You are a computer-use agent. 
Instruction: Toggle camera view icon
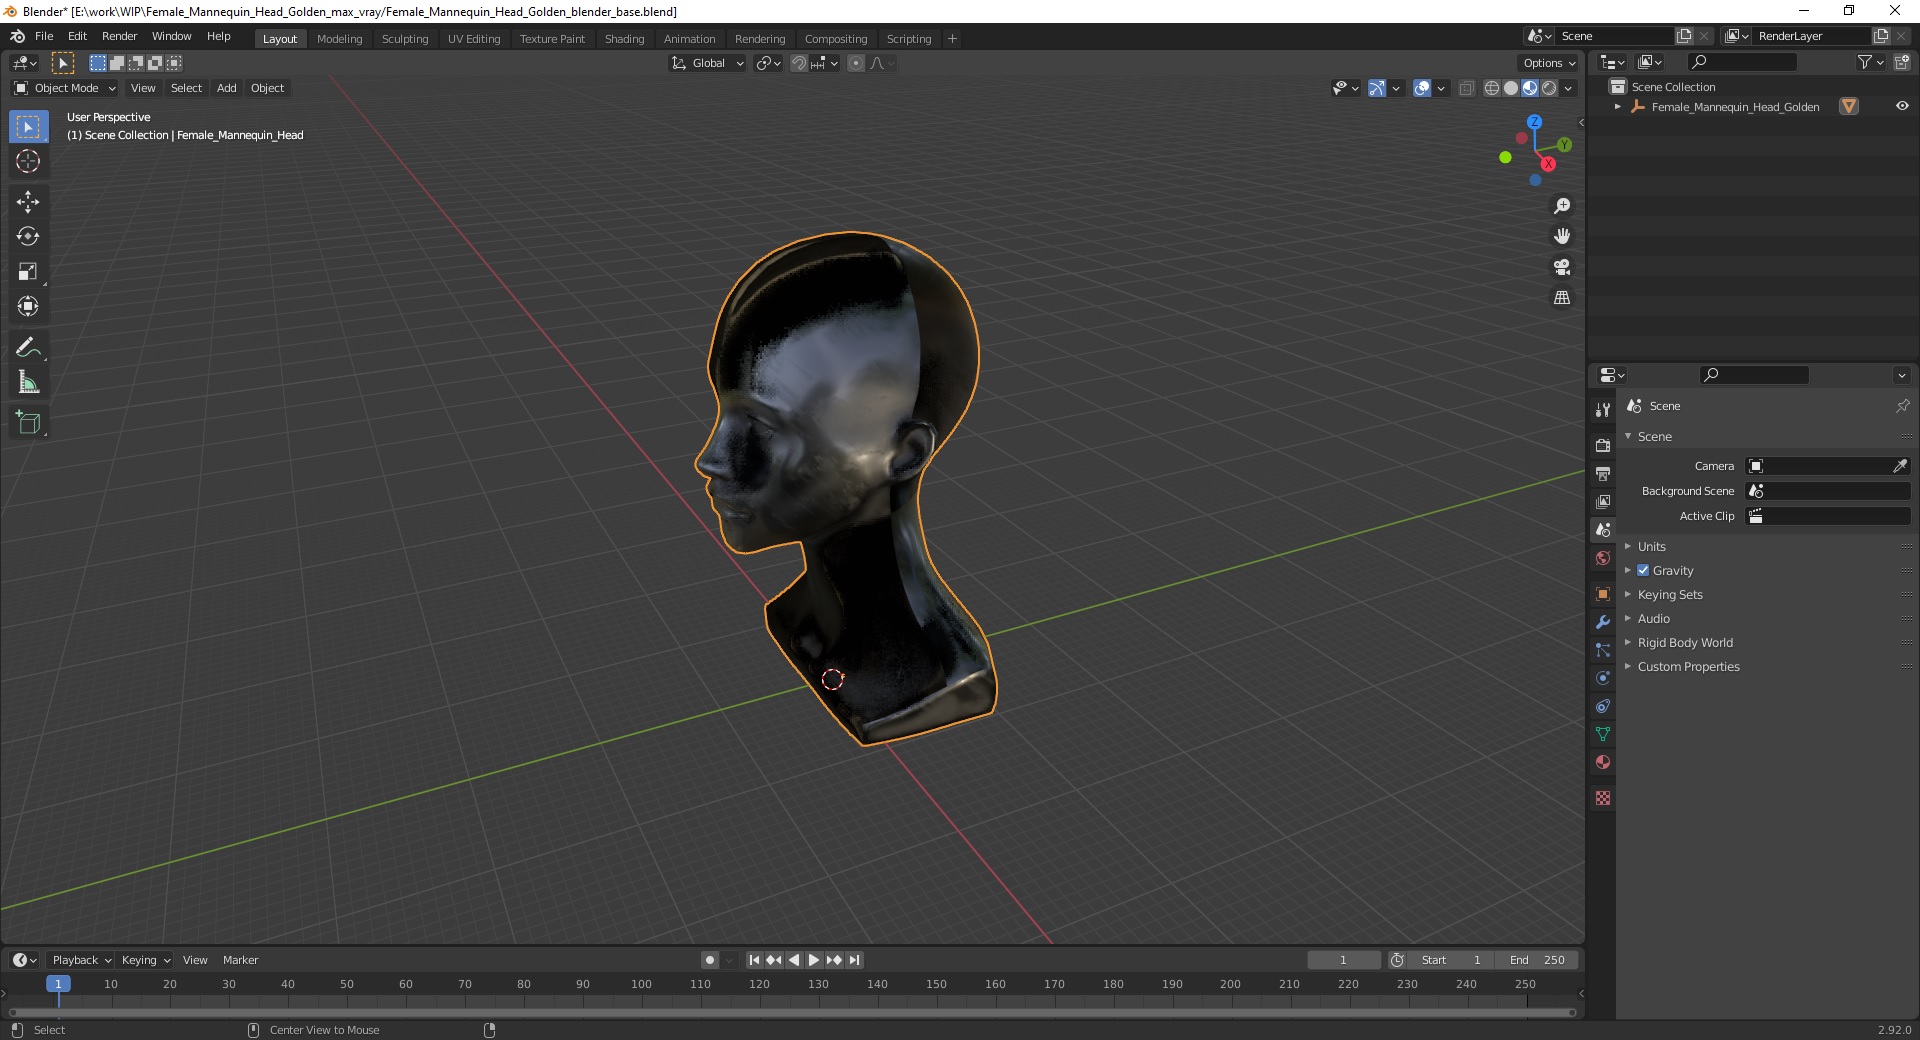[x=1561, y=267]
